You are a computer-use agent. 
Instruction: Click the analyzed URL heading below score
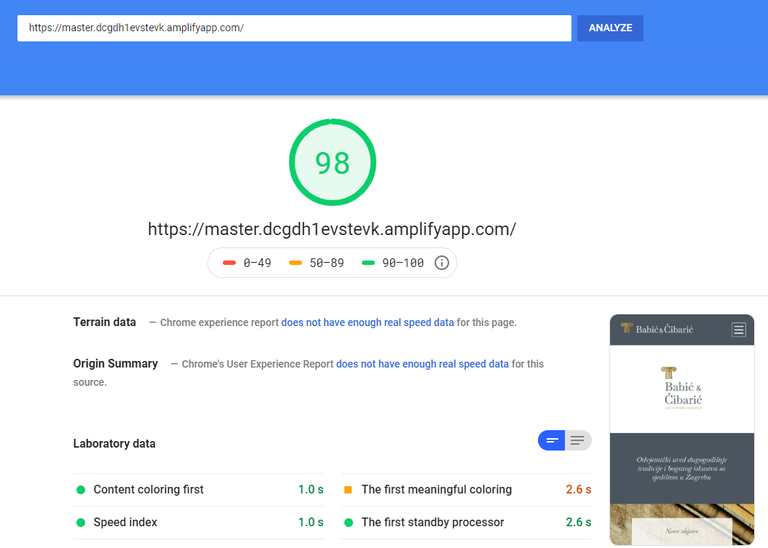coord(332,229)
